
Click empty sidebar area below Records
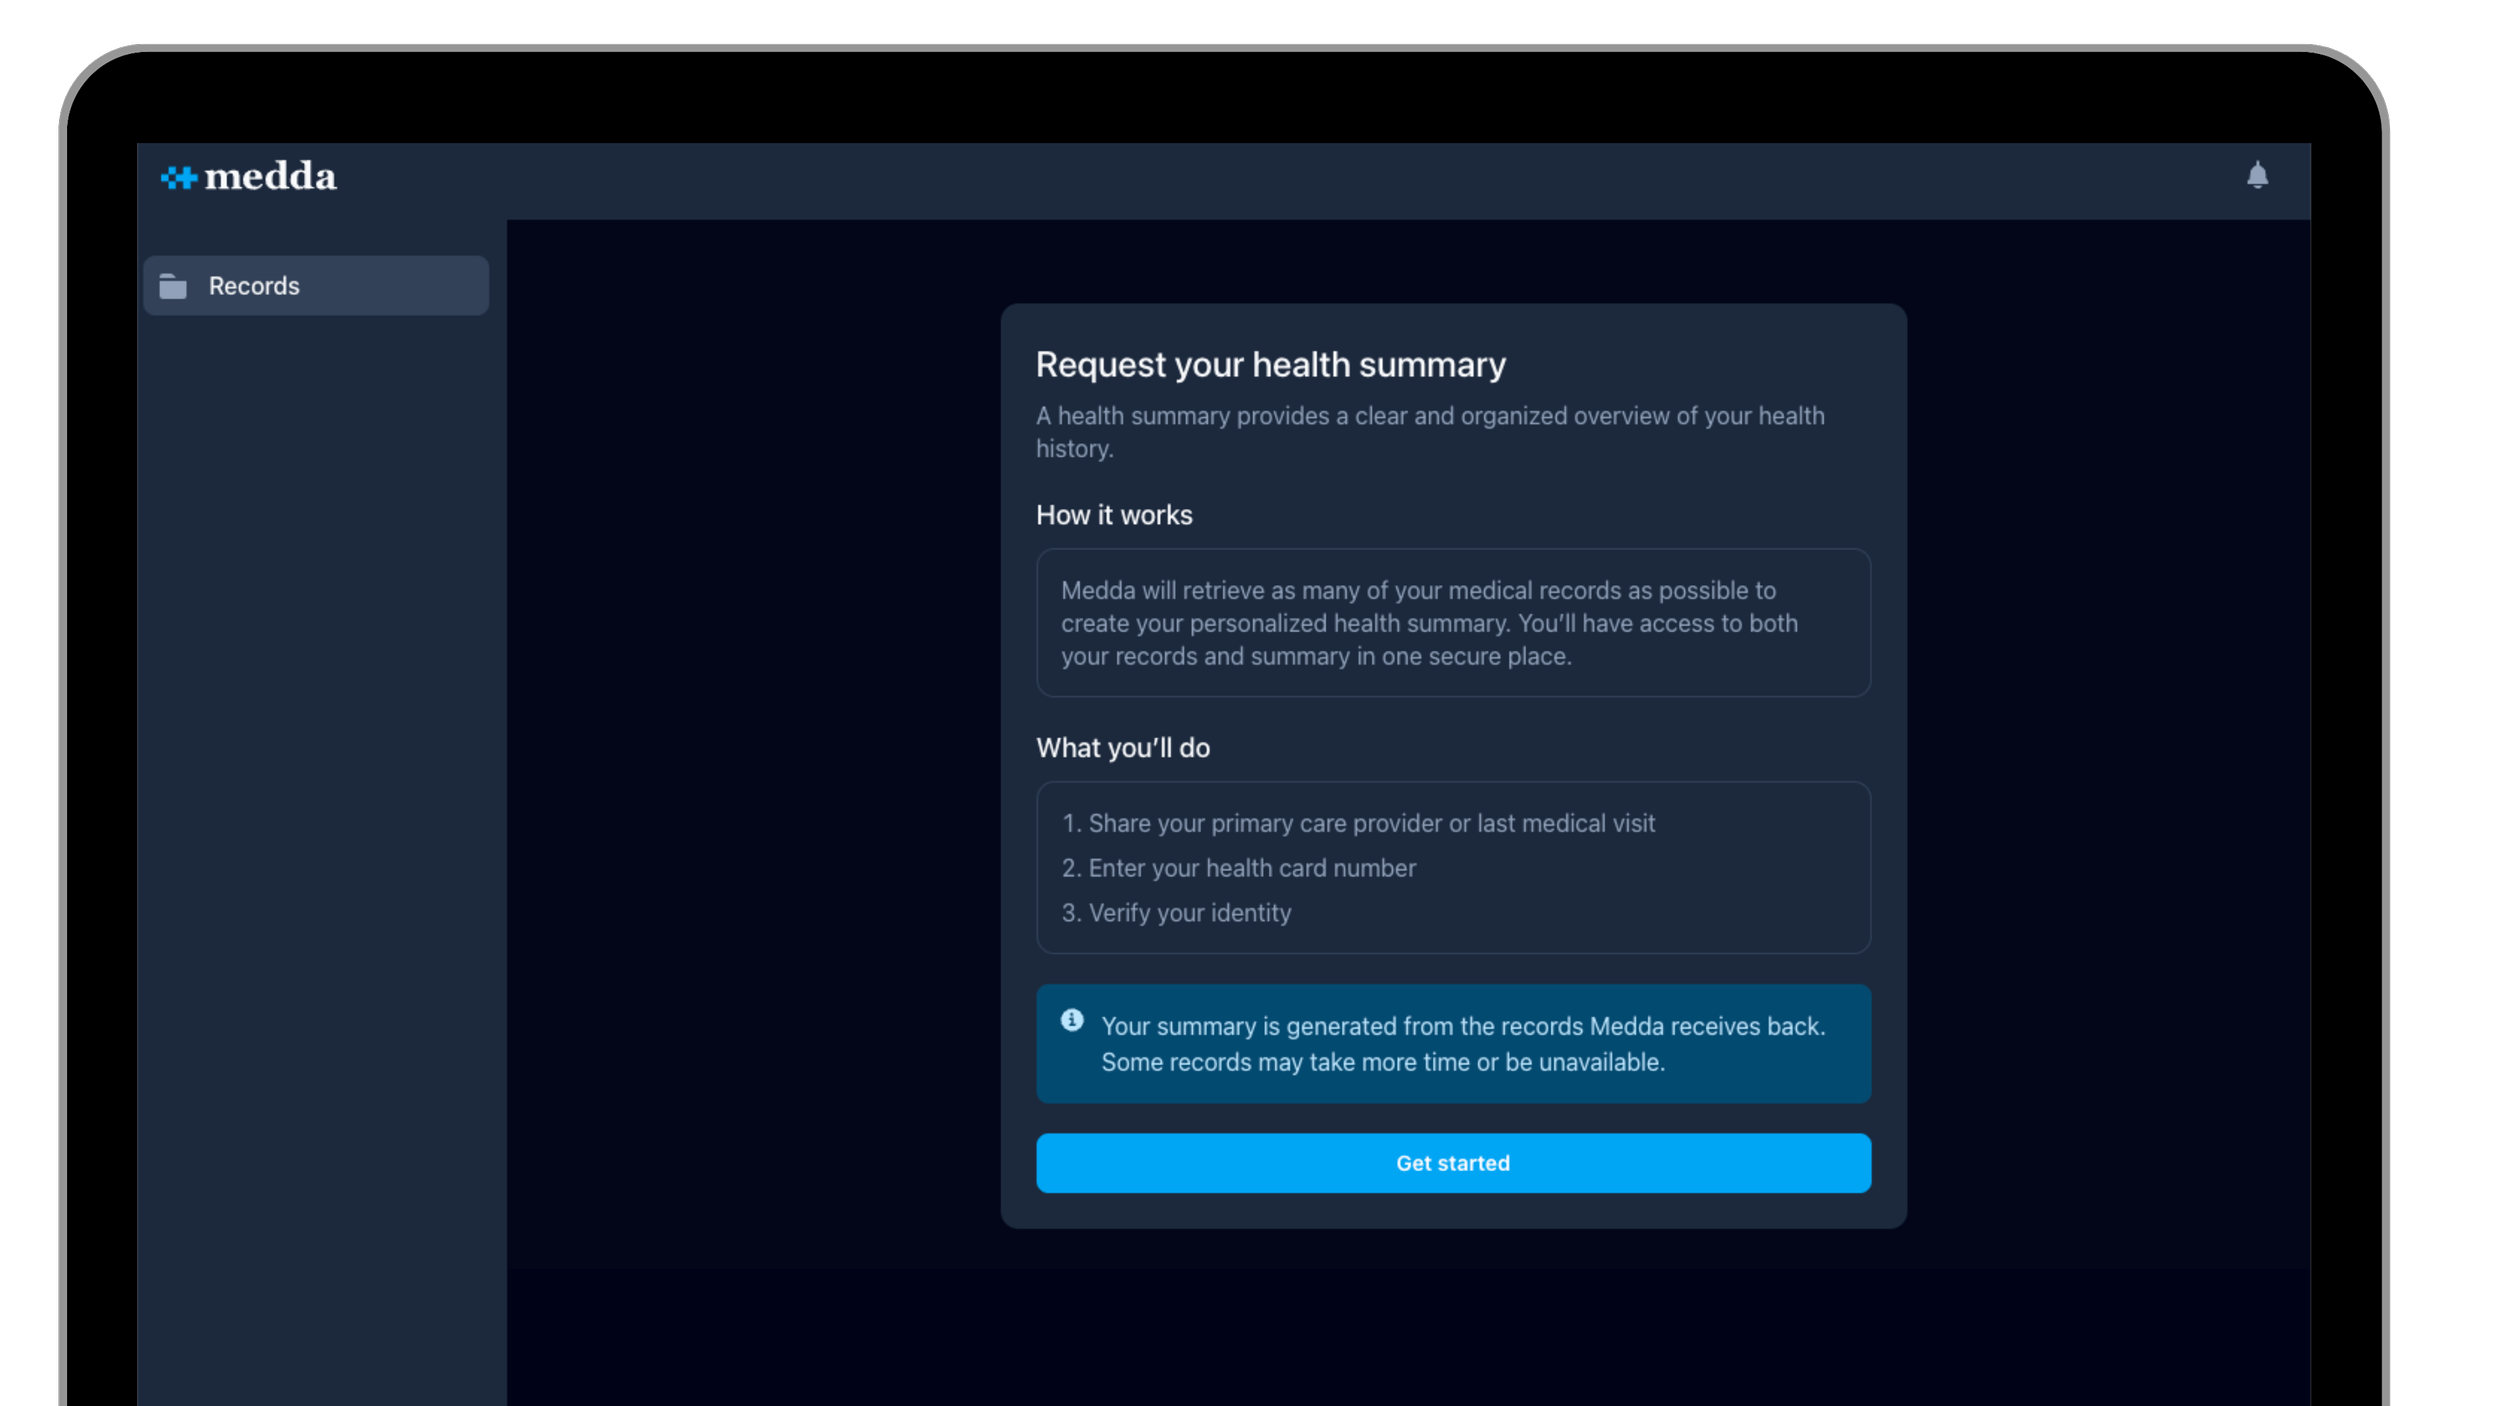(x=320, y=800)
